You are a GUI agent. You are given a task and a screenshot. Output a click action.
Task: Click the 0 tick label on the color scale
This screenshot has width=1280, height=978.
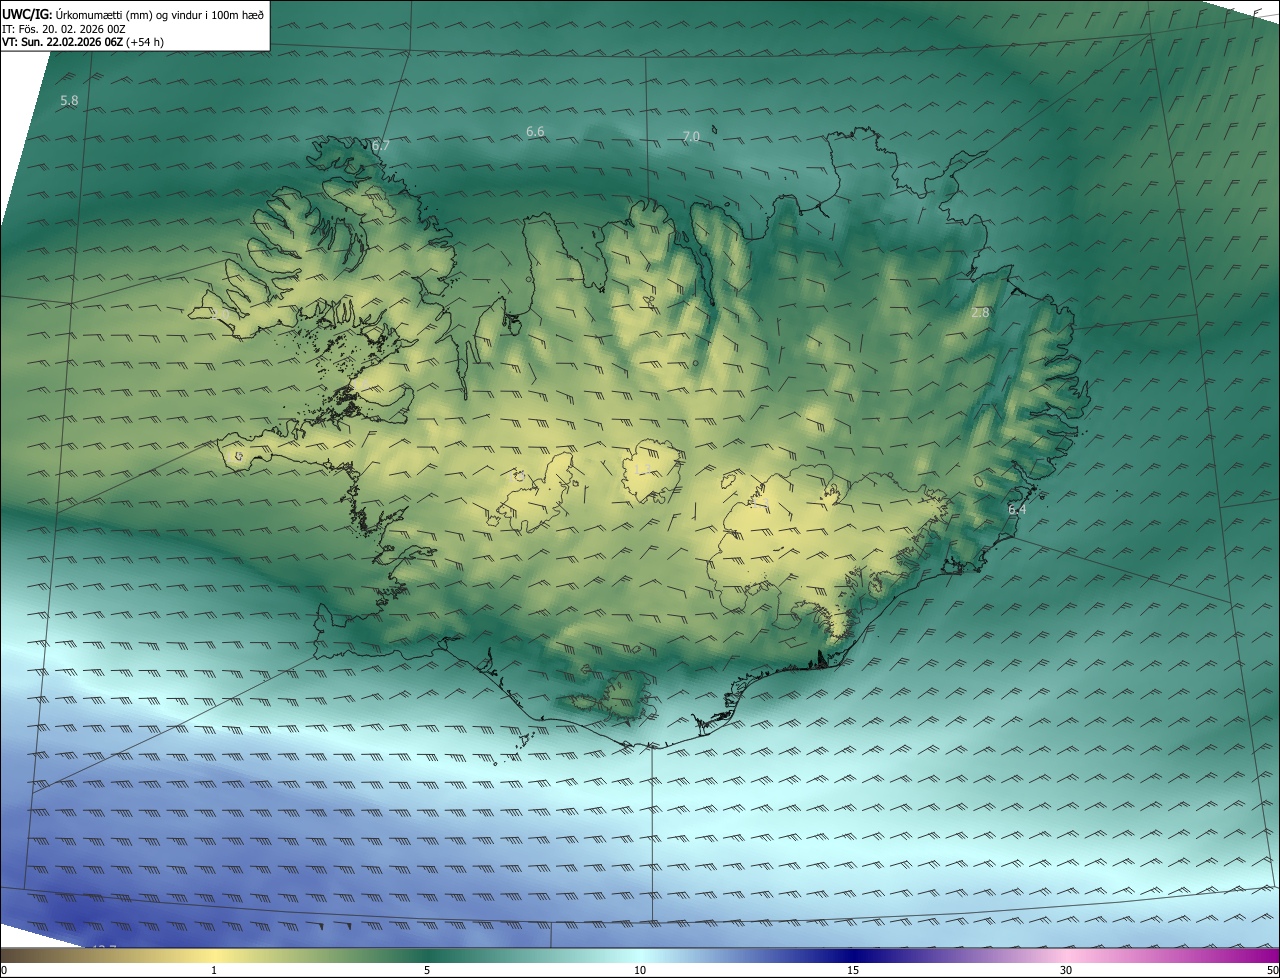pos(4,970)
